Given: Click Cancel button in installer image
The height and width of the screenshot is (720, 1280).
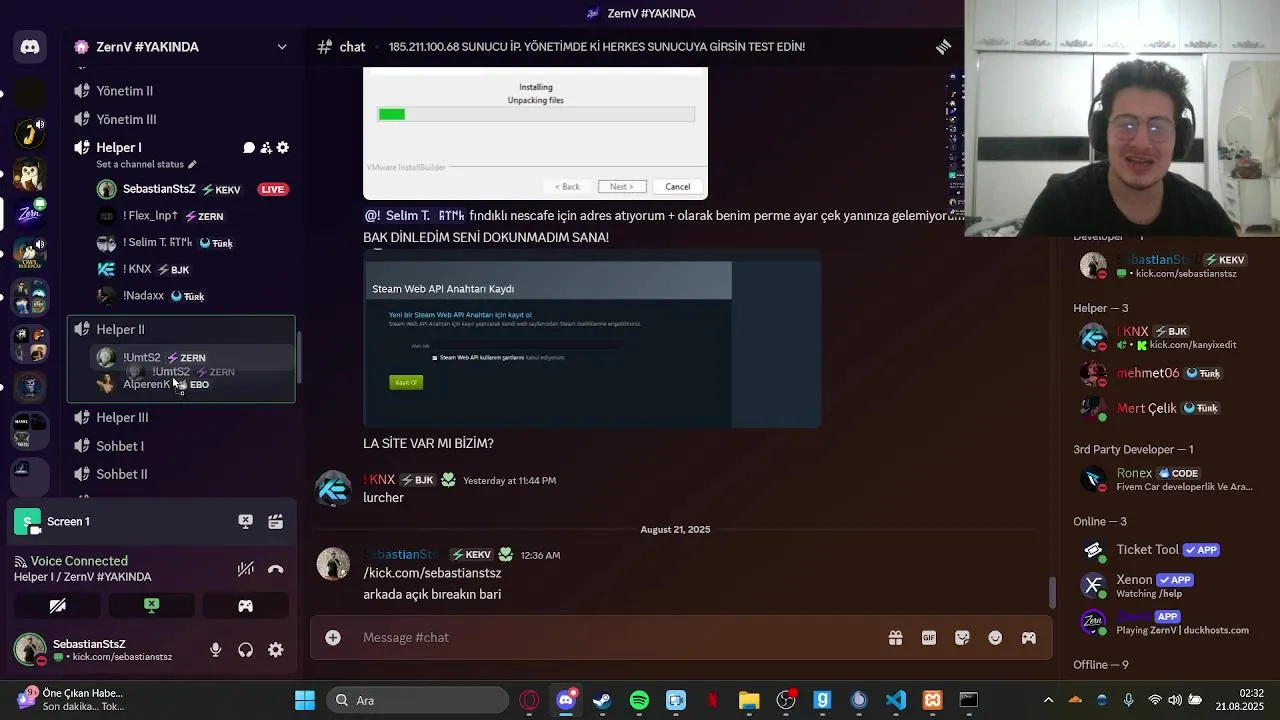Looking at the screenshot, I should coord(678,187).
